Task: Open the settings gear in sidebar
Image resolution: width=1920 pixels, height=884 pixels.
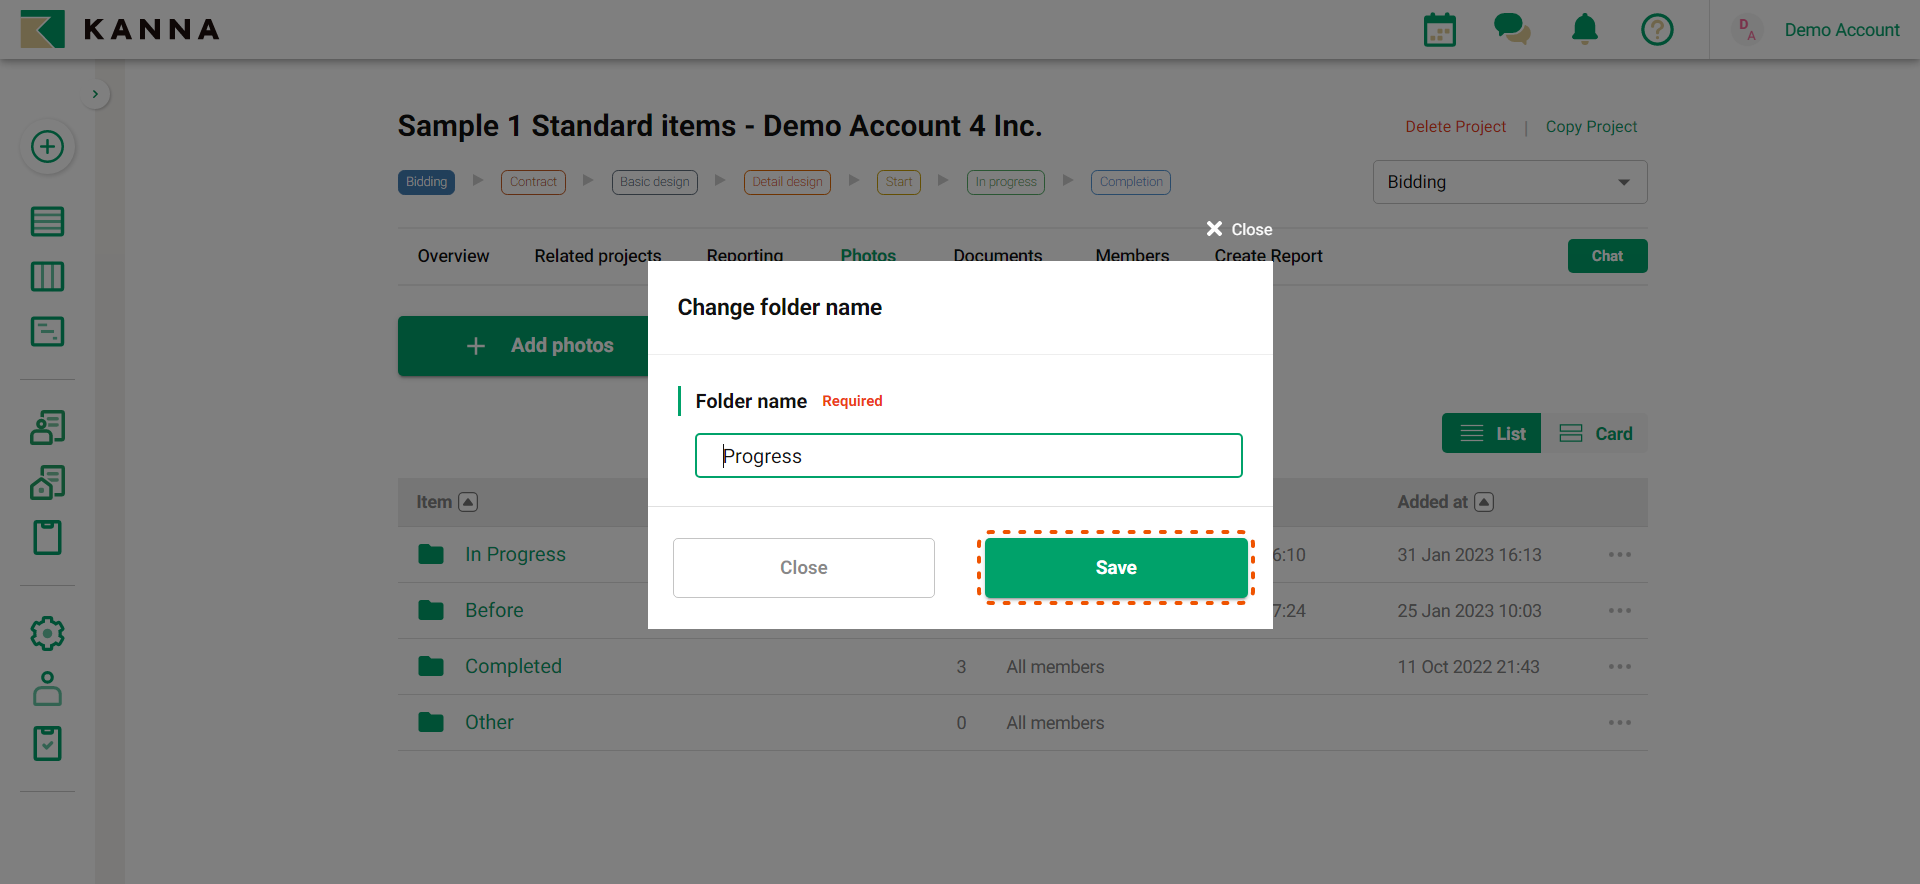Action: pyautogui.click(x=47, y=633)
